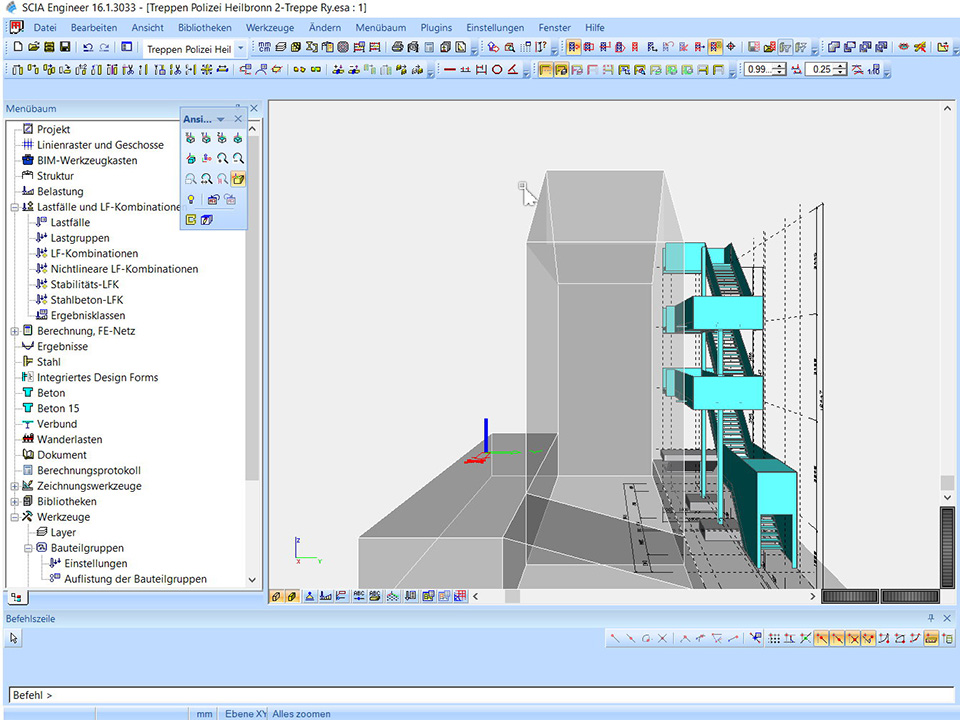Click zoom in magnifier in Ansicht panel

pos(222,158)
